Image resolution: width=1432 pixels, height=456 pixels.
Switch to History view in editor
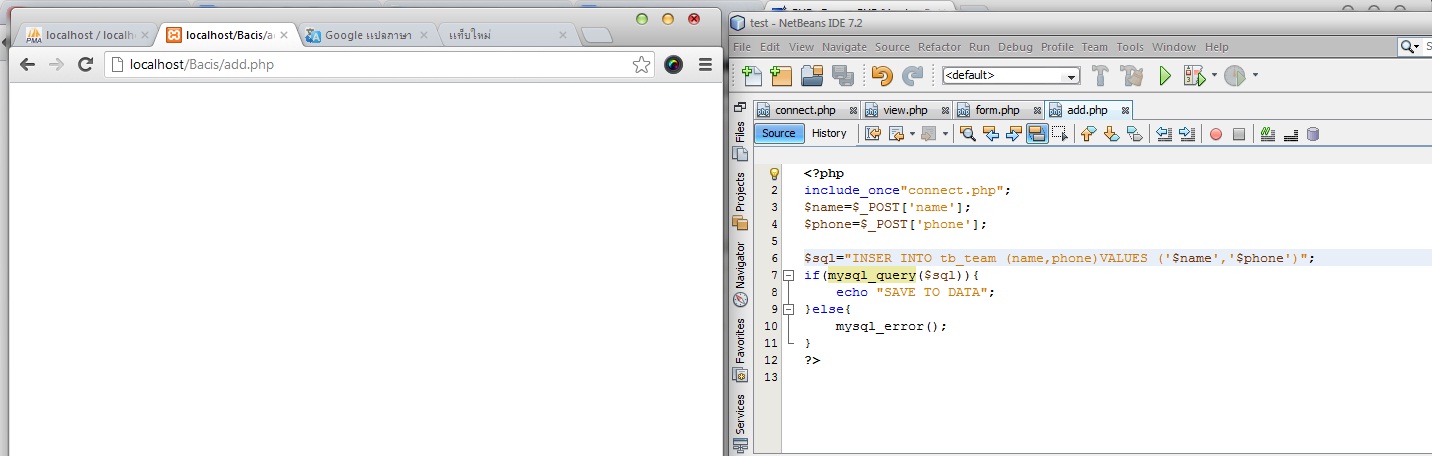point(829,133)
